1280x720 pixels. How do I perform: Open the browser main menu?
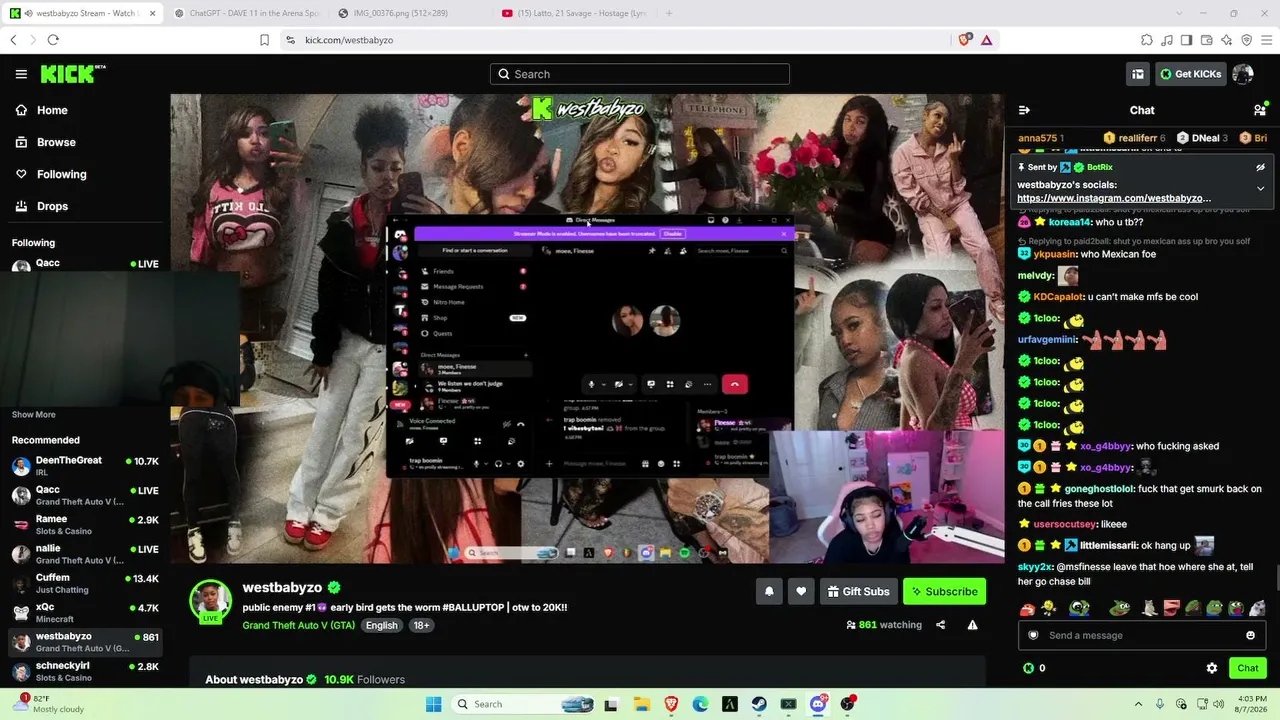(1266, 40)
